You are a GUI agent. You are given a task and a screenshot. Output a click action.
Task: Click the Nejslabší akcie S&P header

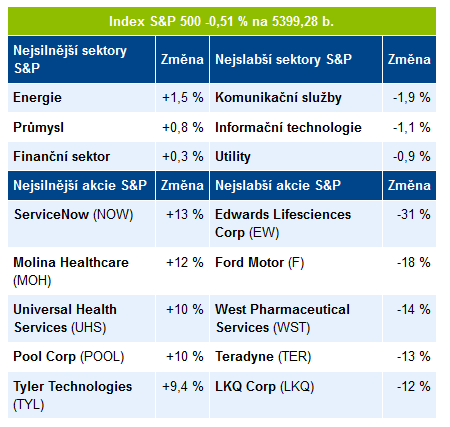[x=296, y=185]
